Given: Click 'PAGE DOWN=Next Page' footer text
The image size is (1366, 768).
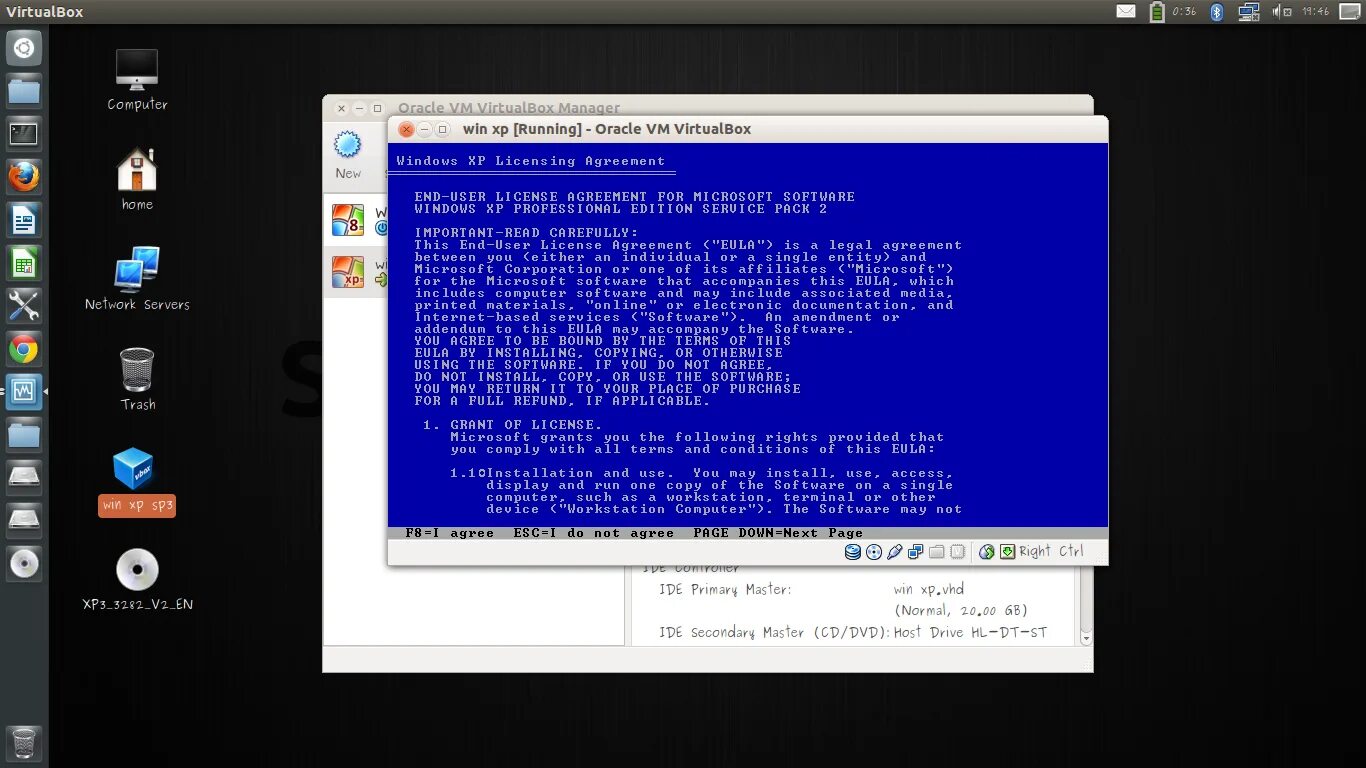Looking at the screenshot, I should [x=778, y=533].
